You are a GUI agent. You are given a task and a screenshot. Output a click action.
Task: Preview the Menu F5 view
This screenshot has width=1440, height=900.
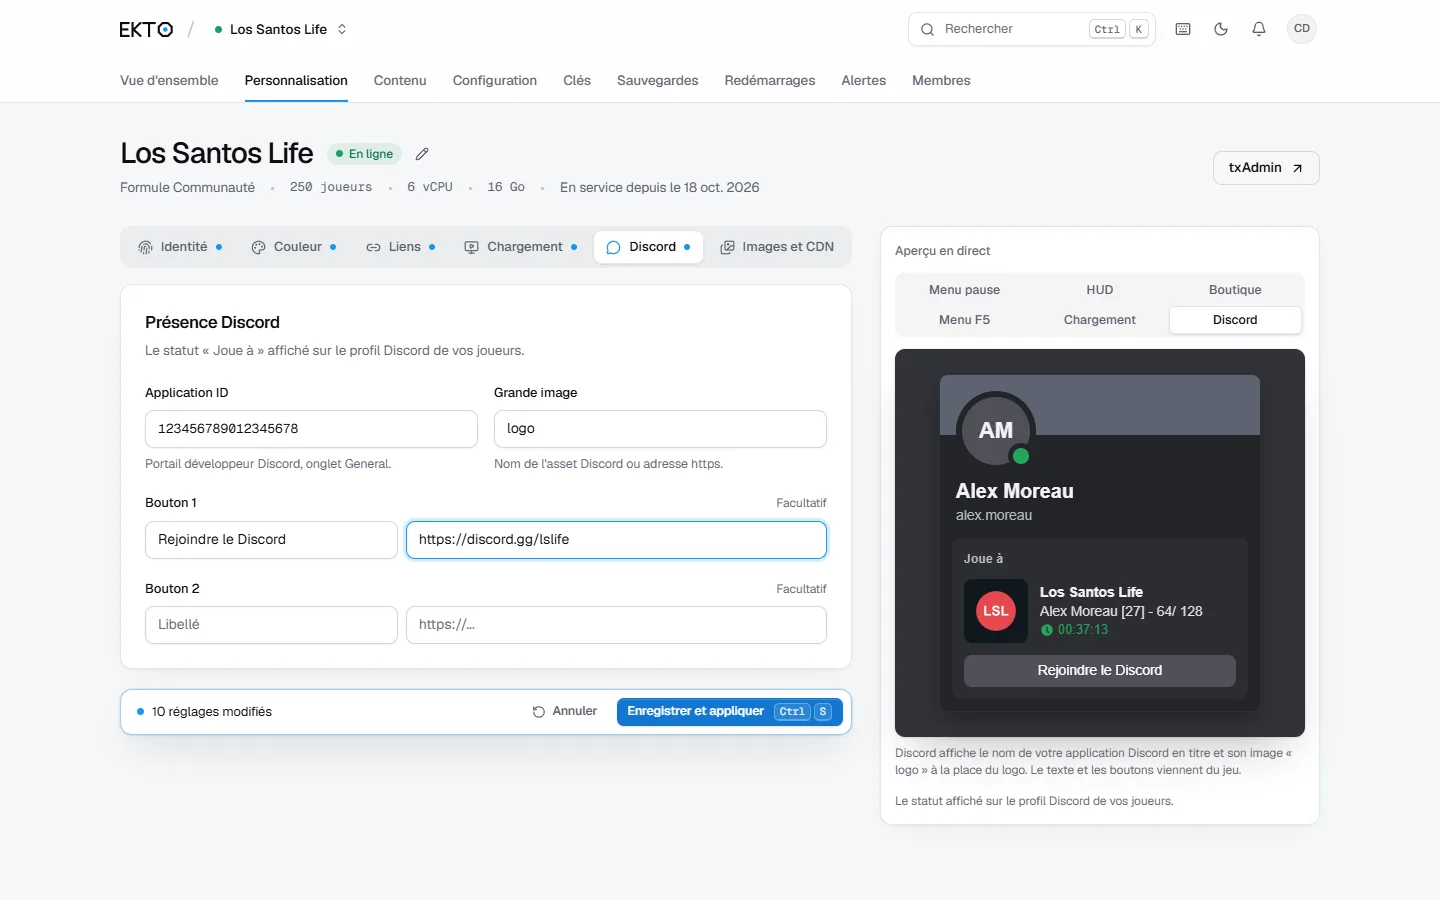[x=964, y=320]
